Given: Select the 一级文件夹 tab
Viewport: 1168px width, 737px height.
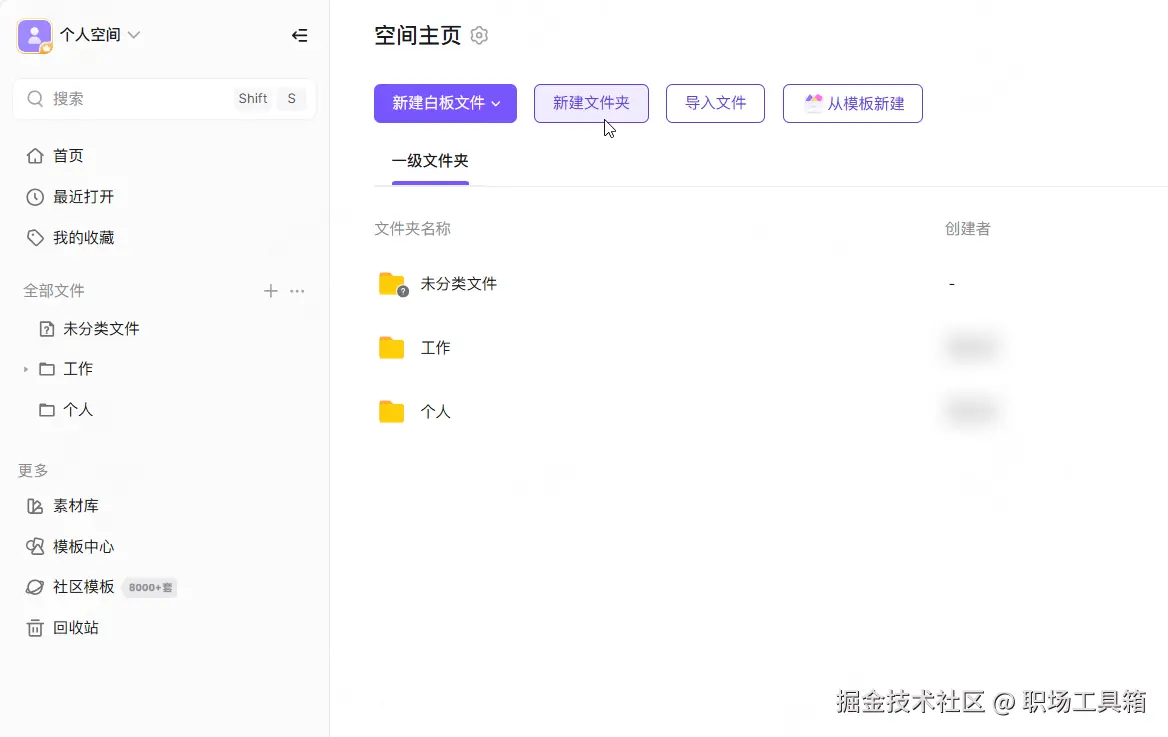Looking at the screenshot, I should 430,161.
